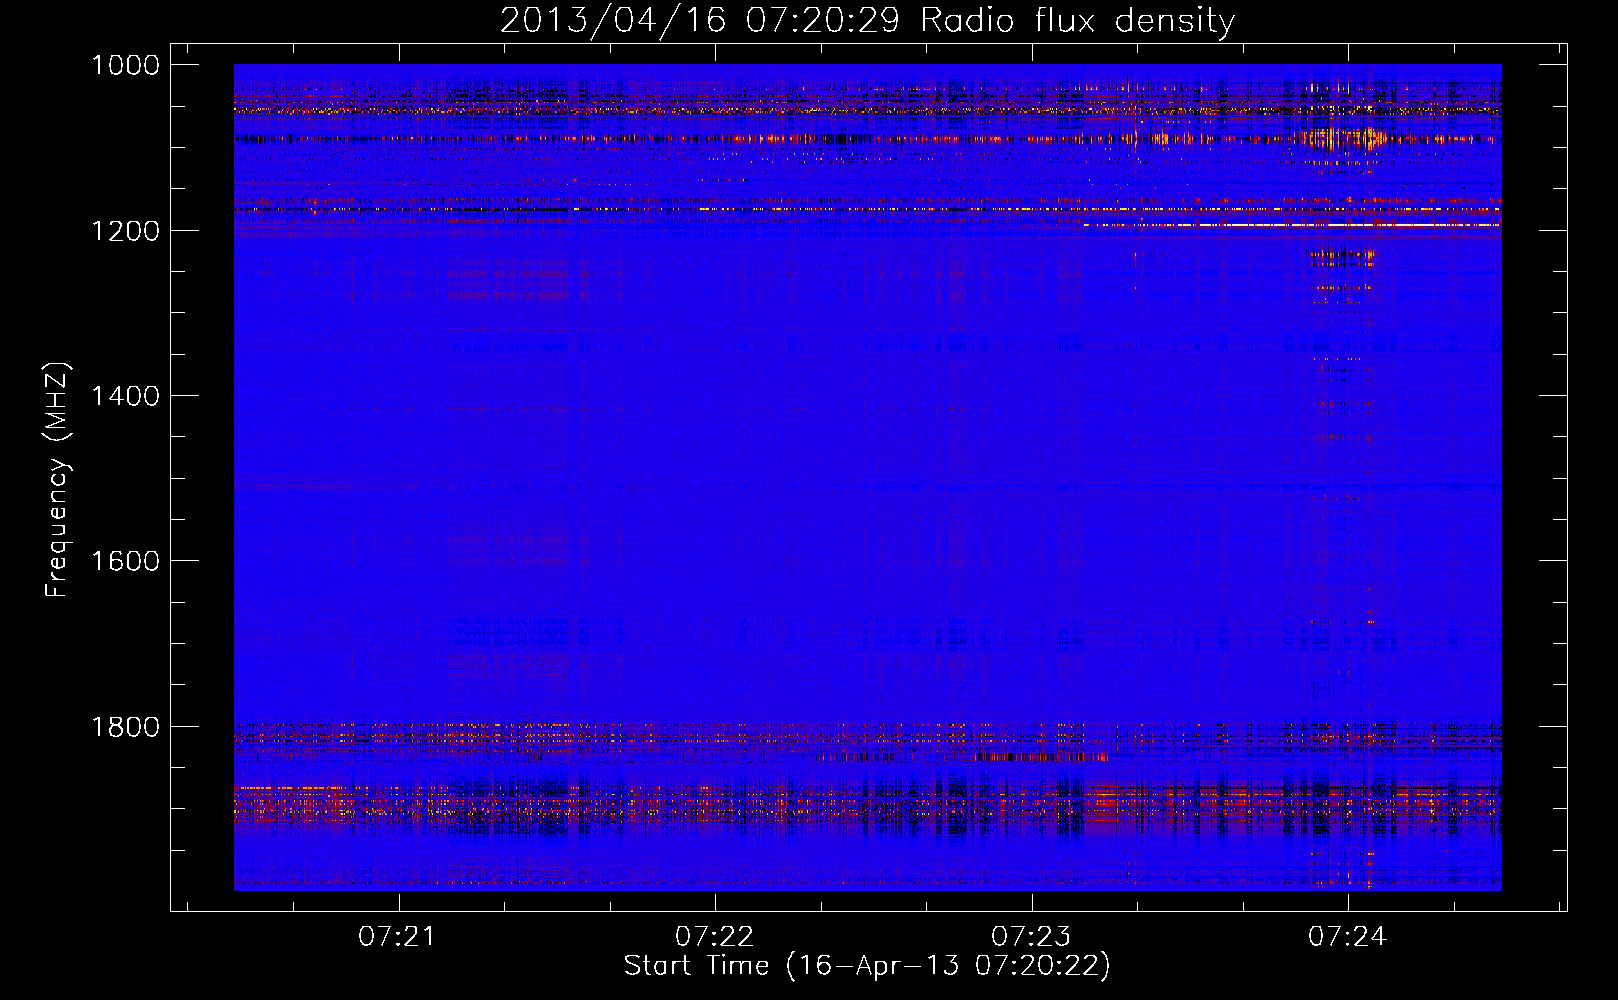Select the '1000' frequency axis label
This screenshot has width=1618, height=1000.
coord(125,65)
